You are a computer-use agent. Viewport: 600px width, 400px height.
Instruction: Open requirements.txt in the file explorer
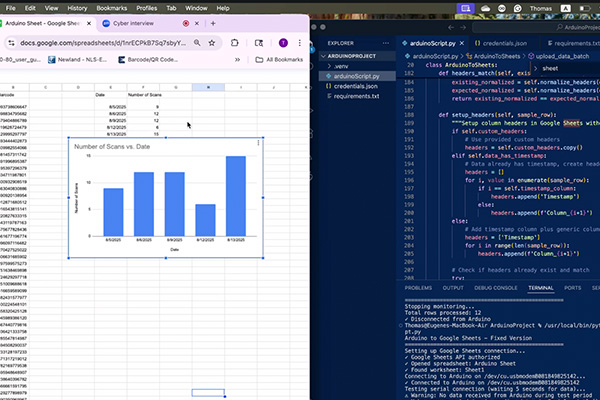click(354, 97)
